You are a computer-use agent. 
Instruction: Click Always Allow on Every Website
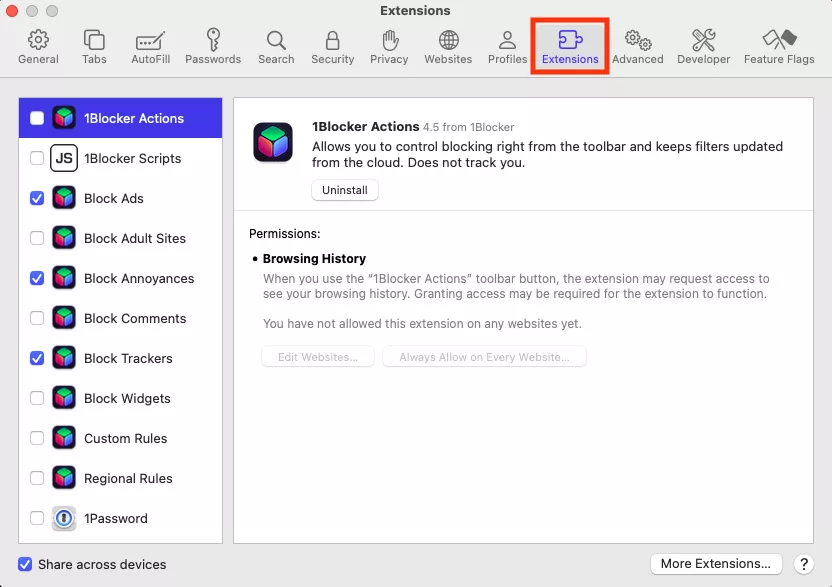(x=484, y=357)
